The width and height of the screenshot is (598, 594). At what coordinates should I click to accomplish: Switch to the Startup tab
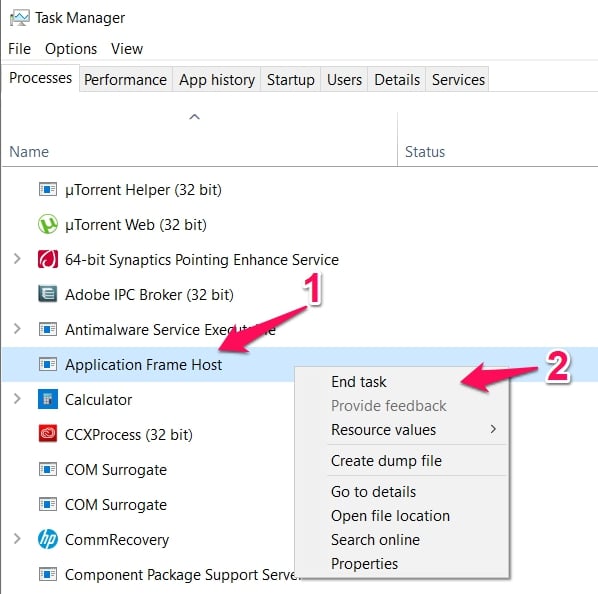tap(291, 80)
